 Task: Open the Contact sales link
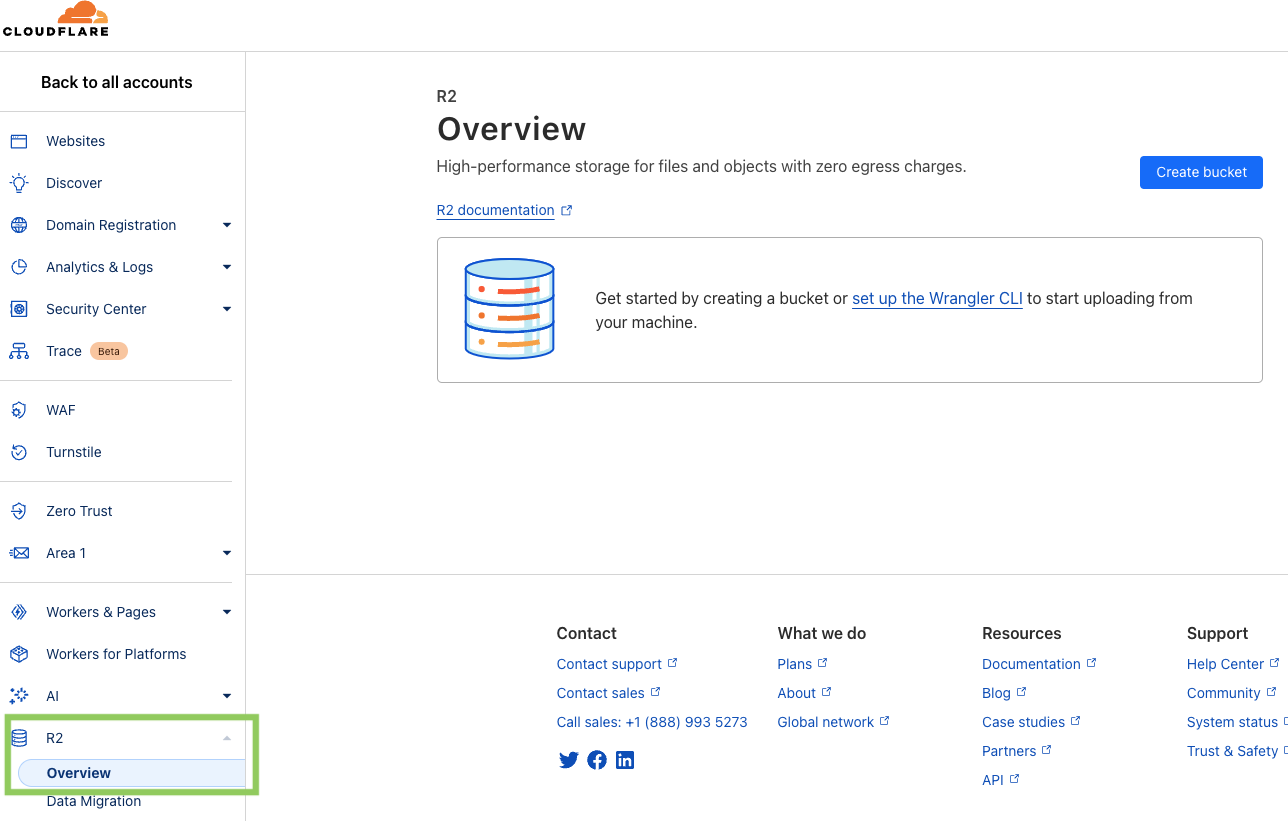(601, 693)
